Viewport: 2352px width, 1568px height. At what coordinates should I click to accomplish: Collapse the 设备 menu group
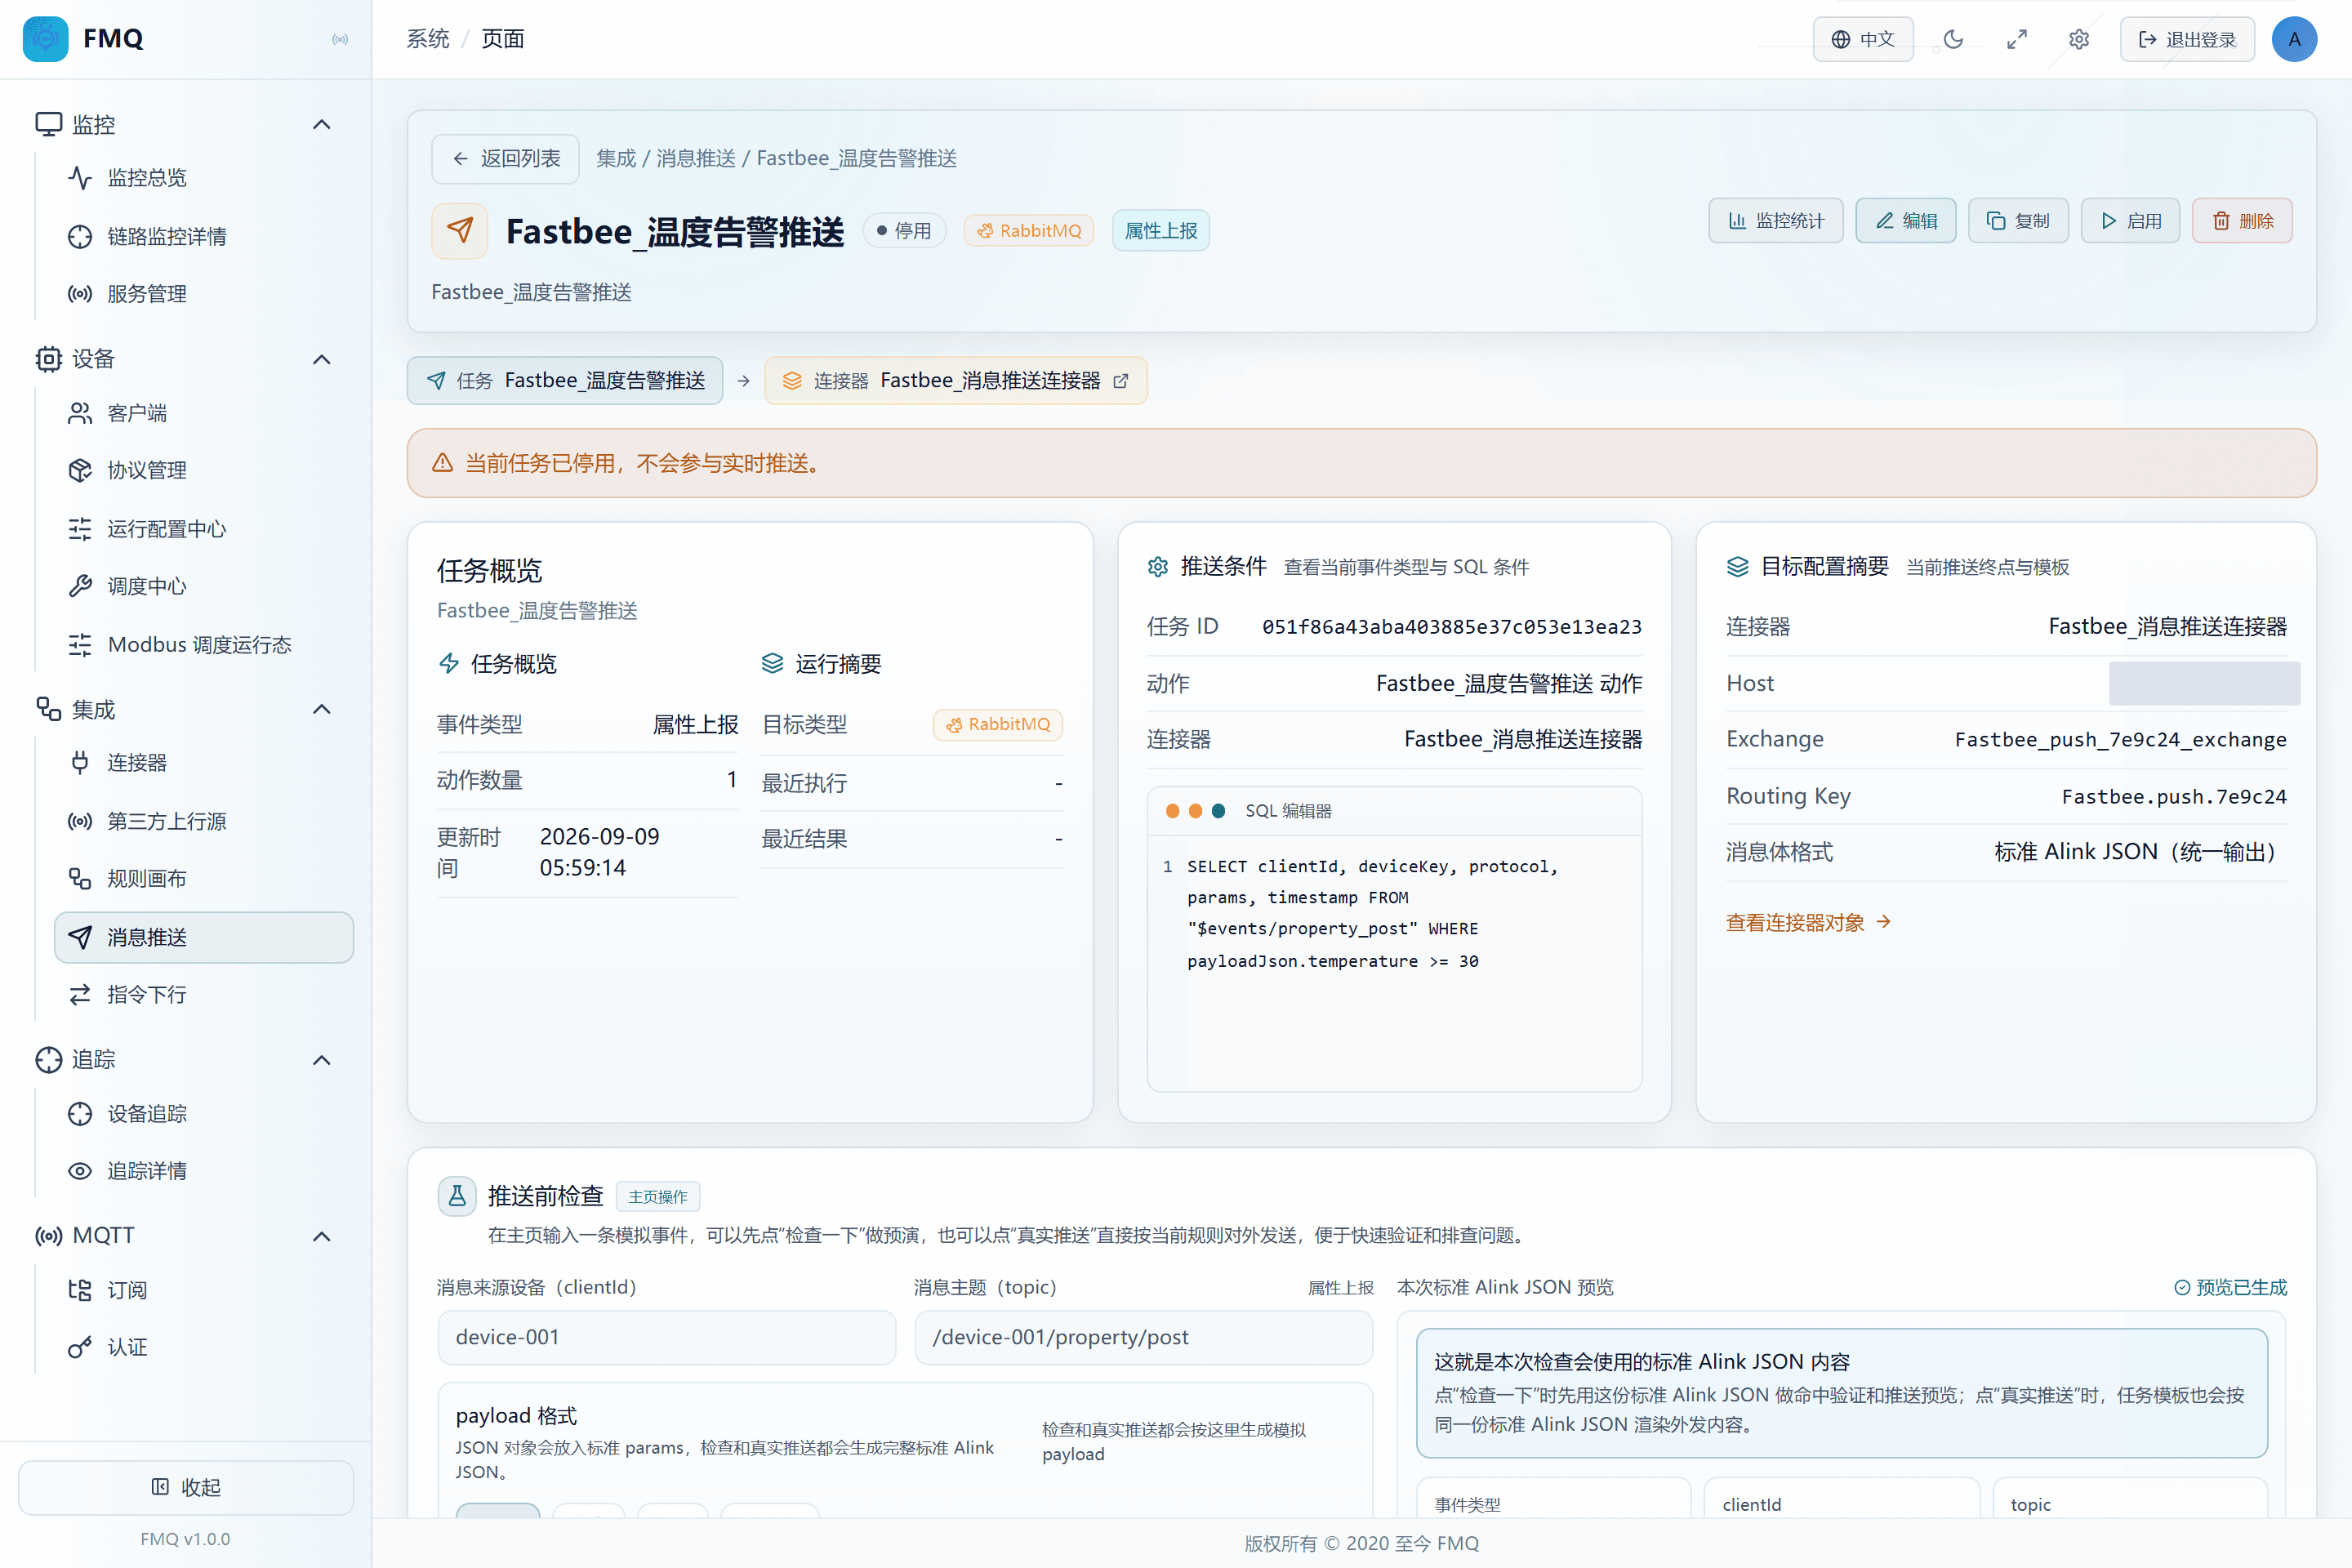[x=321, y=359]
